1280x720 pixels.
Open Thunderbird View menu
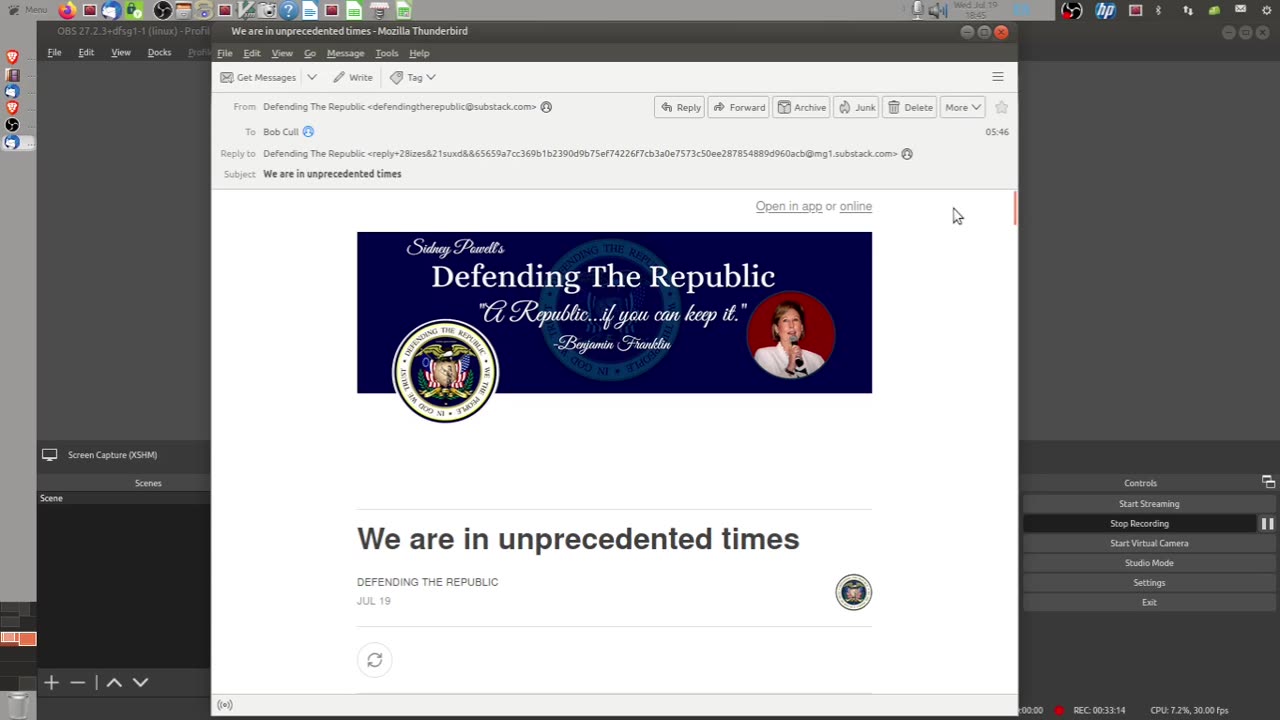click(x=282, y=53)
